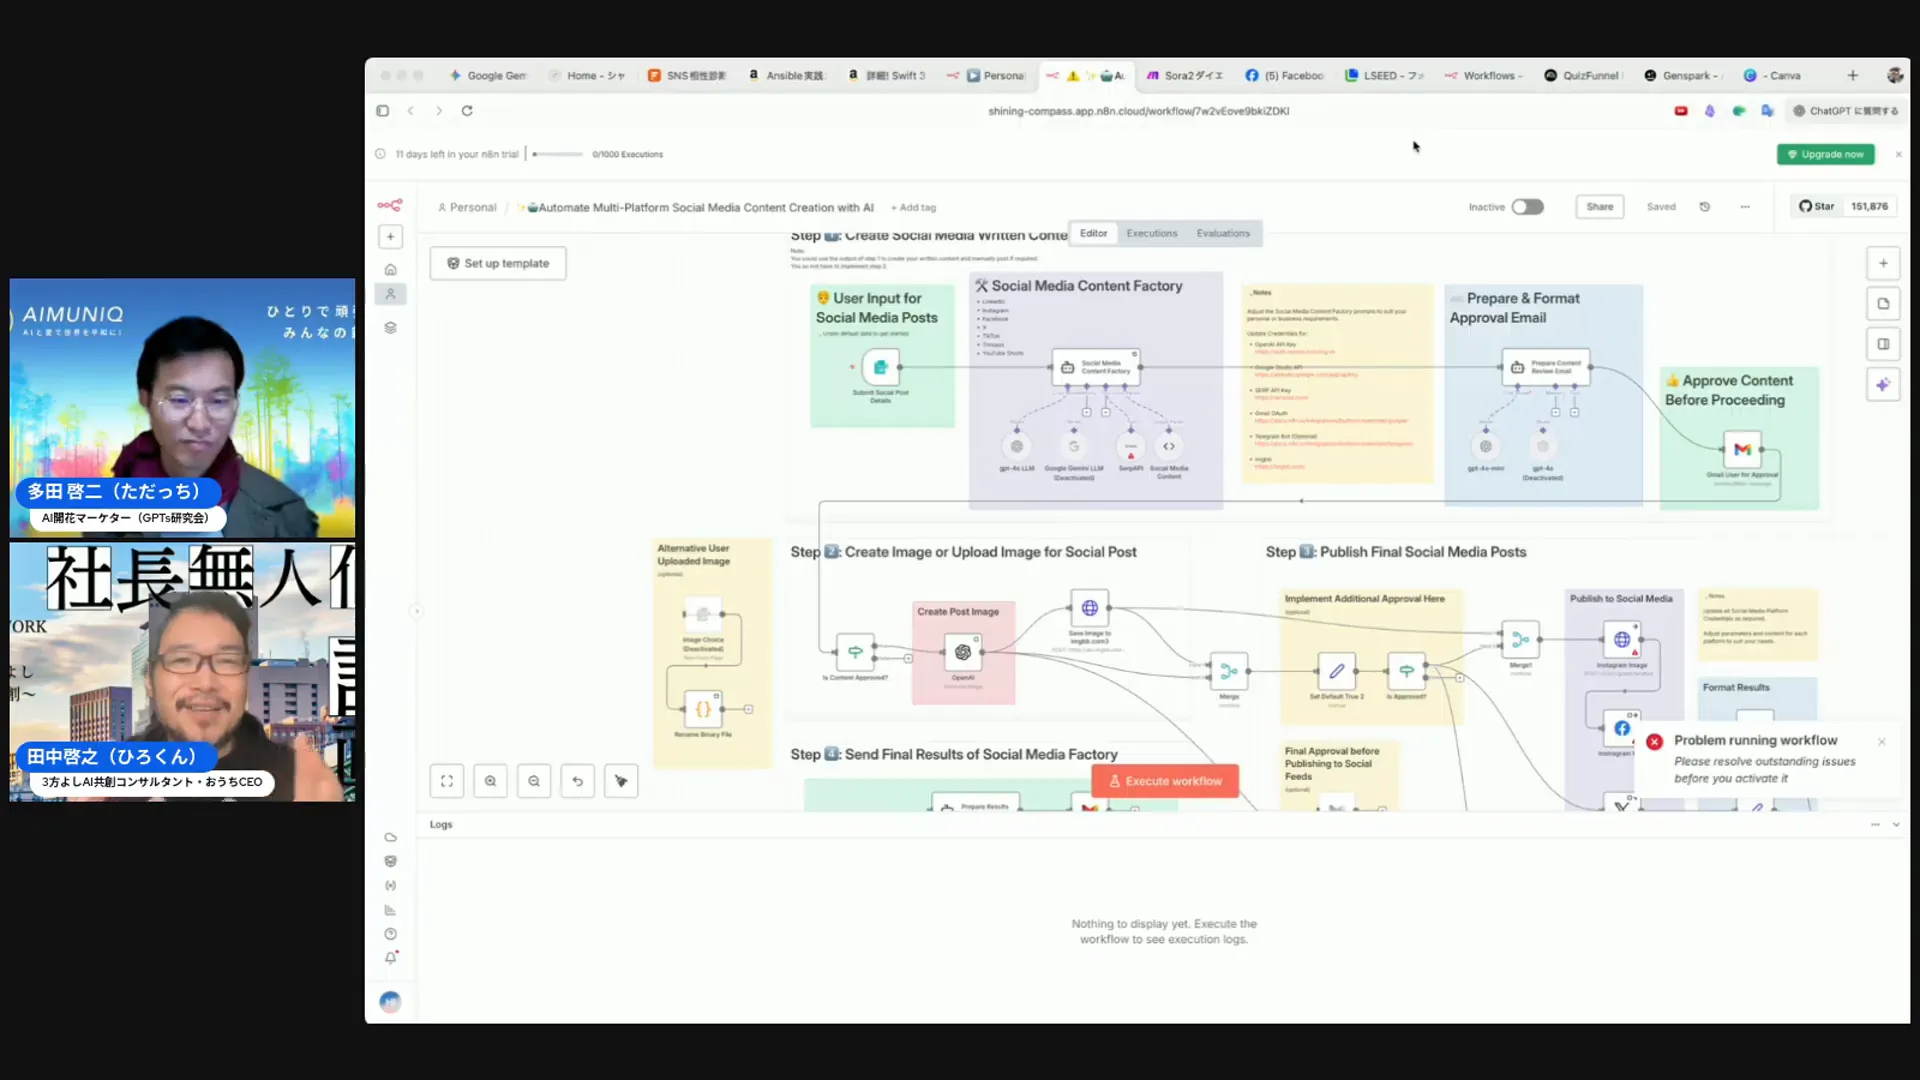Switch to the Executions tab

tap(1152, 234)
